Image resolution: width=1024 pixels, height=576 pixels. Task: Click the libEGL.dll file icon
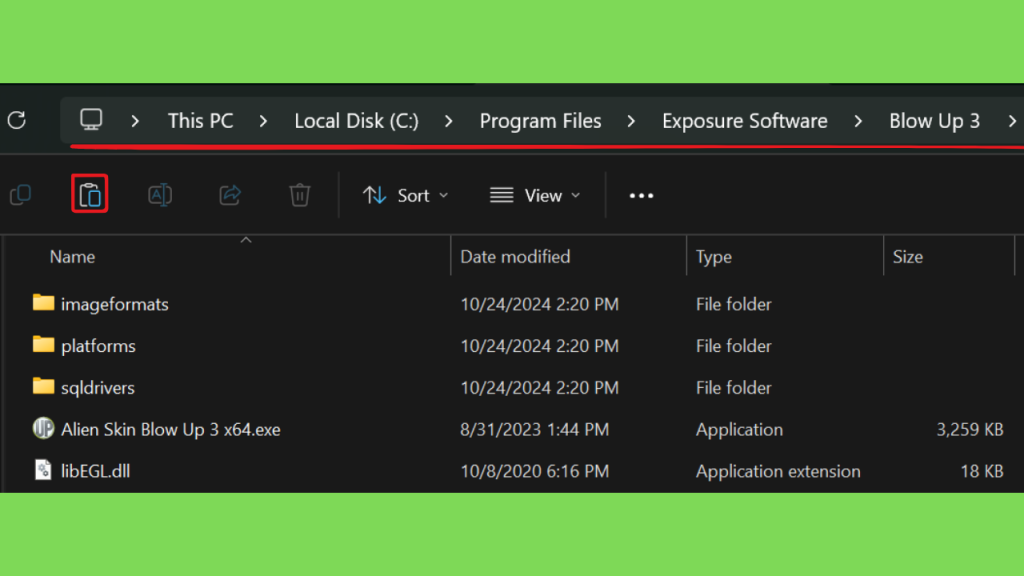[x=44, y=470]
